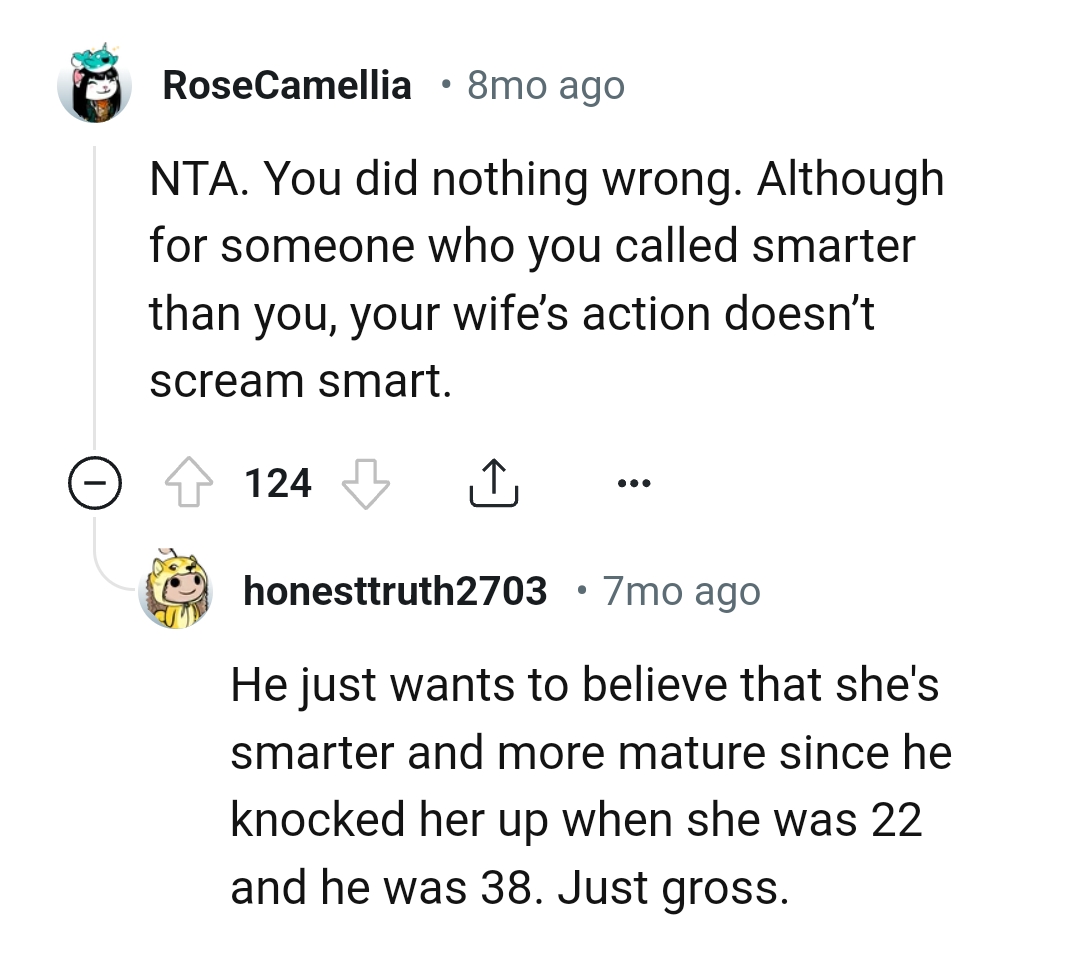Screen dimensions: 1079x958
Task: Open RoseCamellia's profile
Action: [286, 85]
